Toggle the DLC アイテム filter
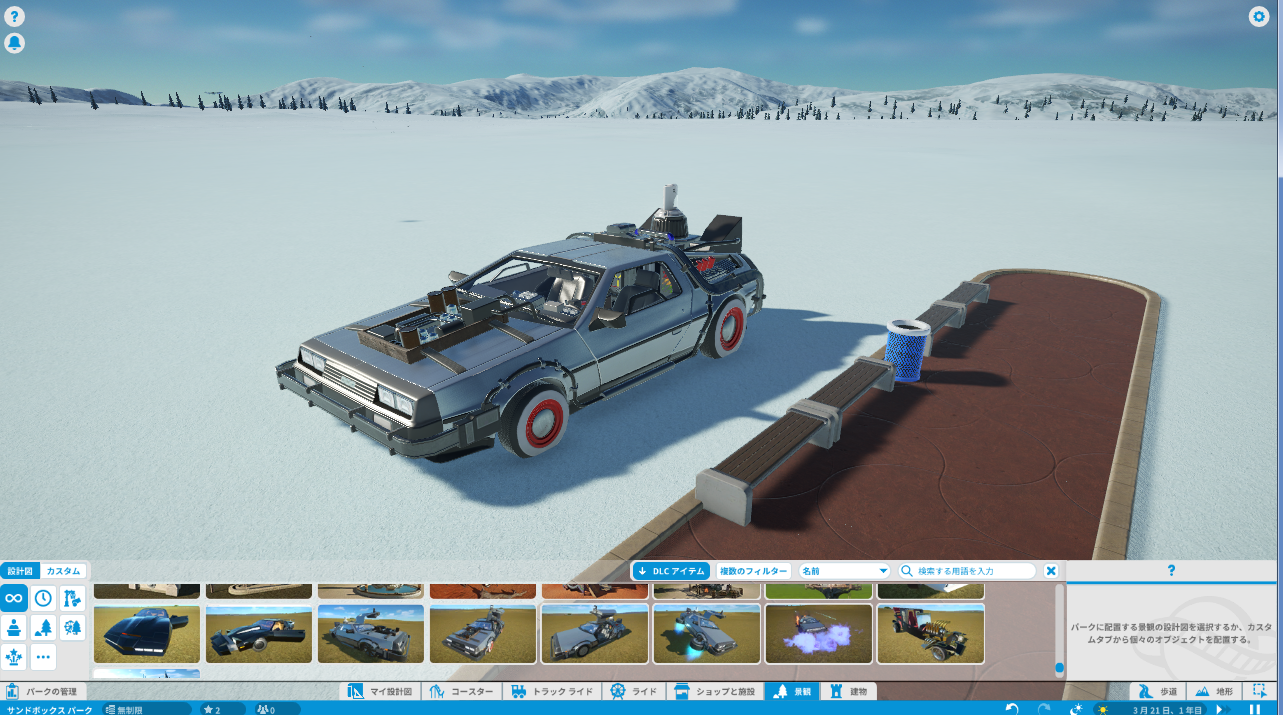The image size is (1283, 715). [671, 571]
